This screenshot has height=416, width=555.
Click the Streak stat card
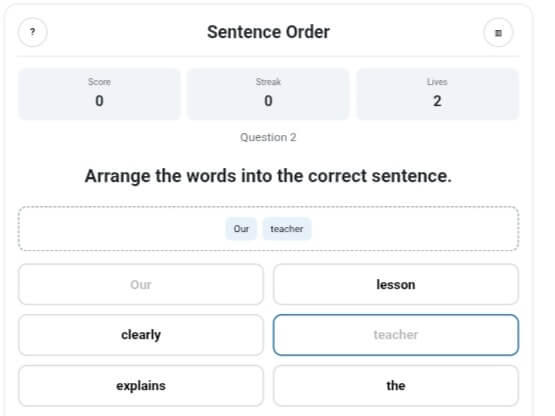click(268, 94)
